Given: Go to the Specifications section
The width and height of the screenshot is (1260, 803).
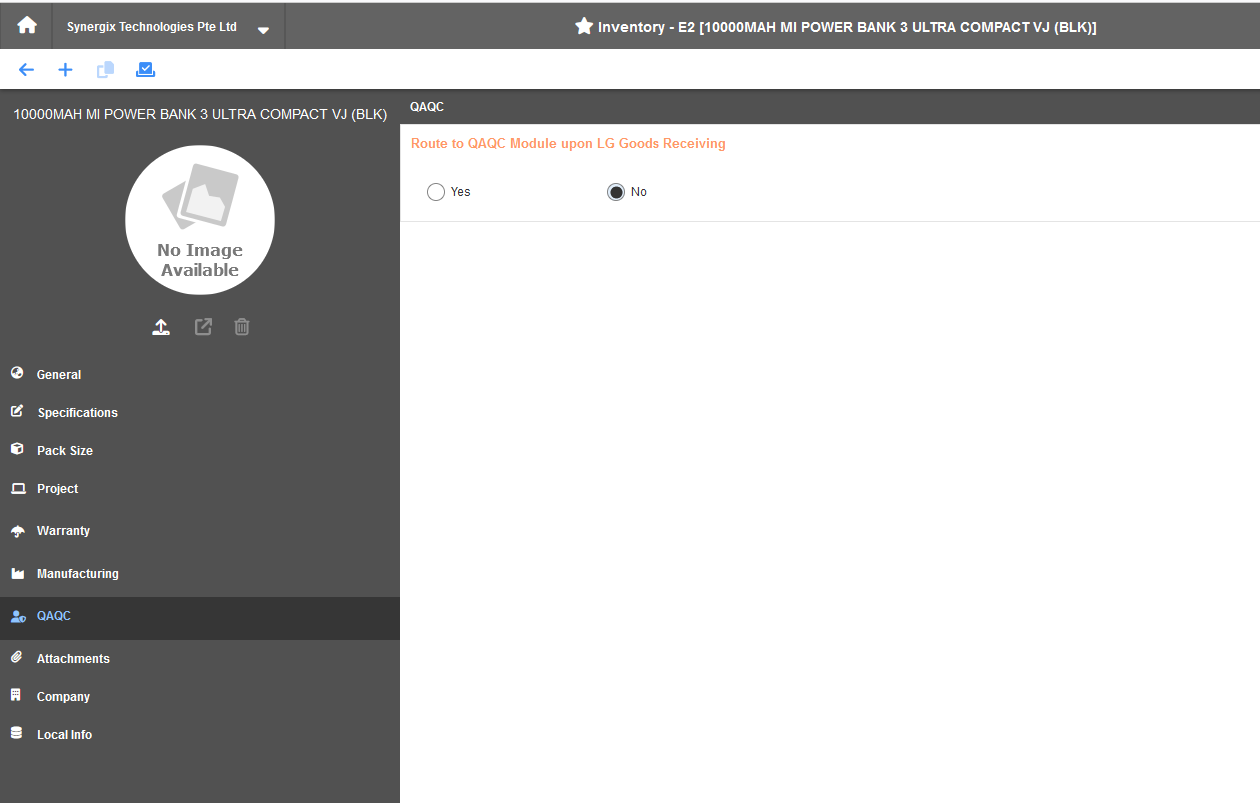Looking at the screenshot, I should pos(77,413).
